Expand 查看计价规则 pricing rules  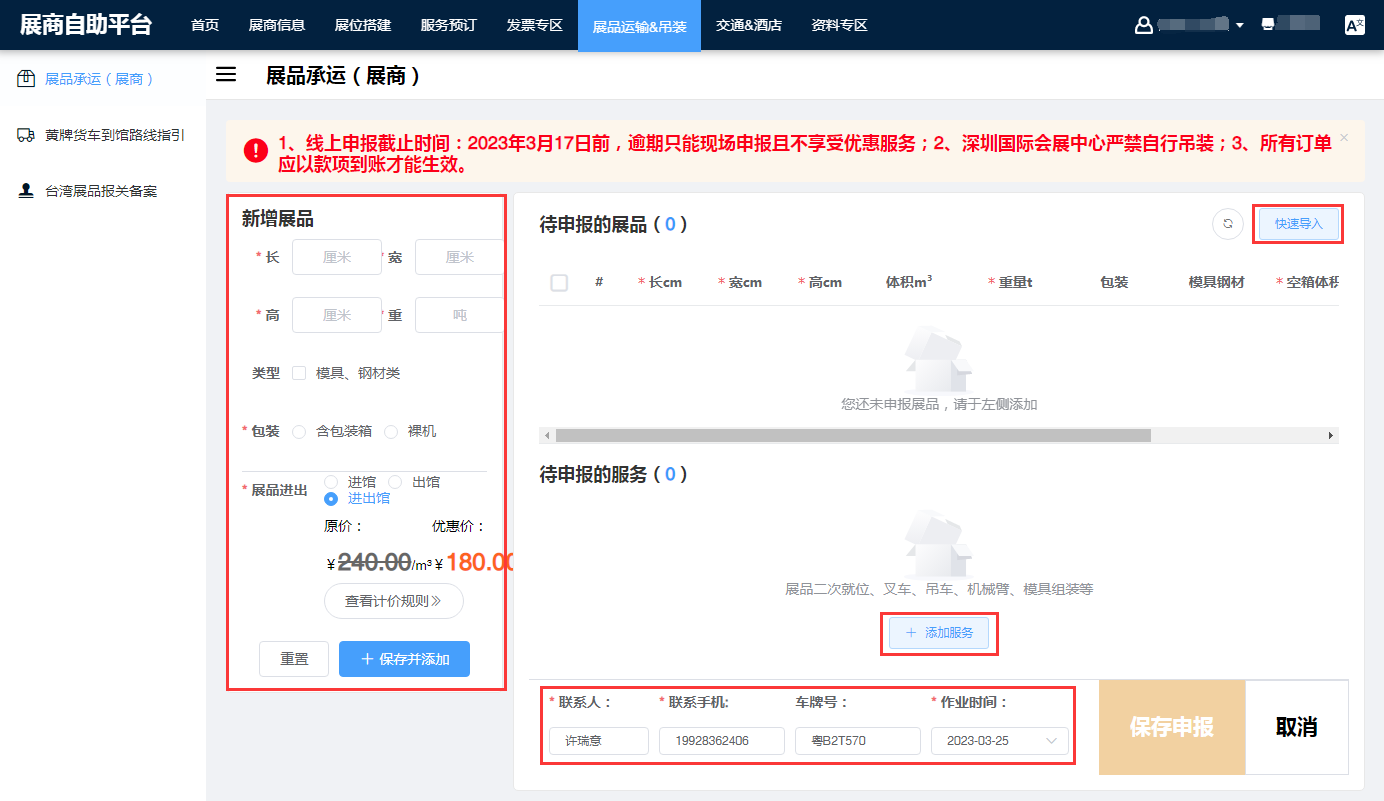point(393,601)
